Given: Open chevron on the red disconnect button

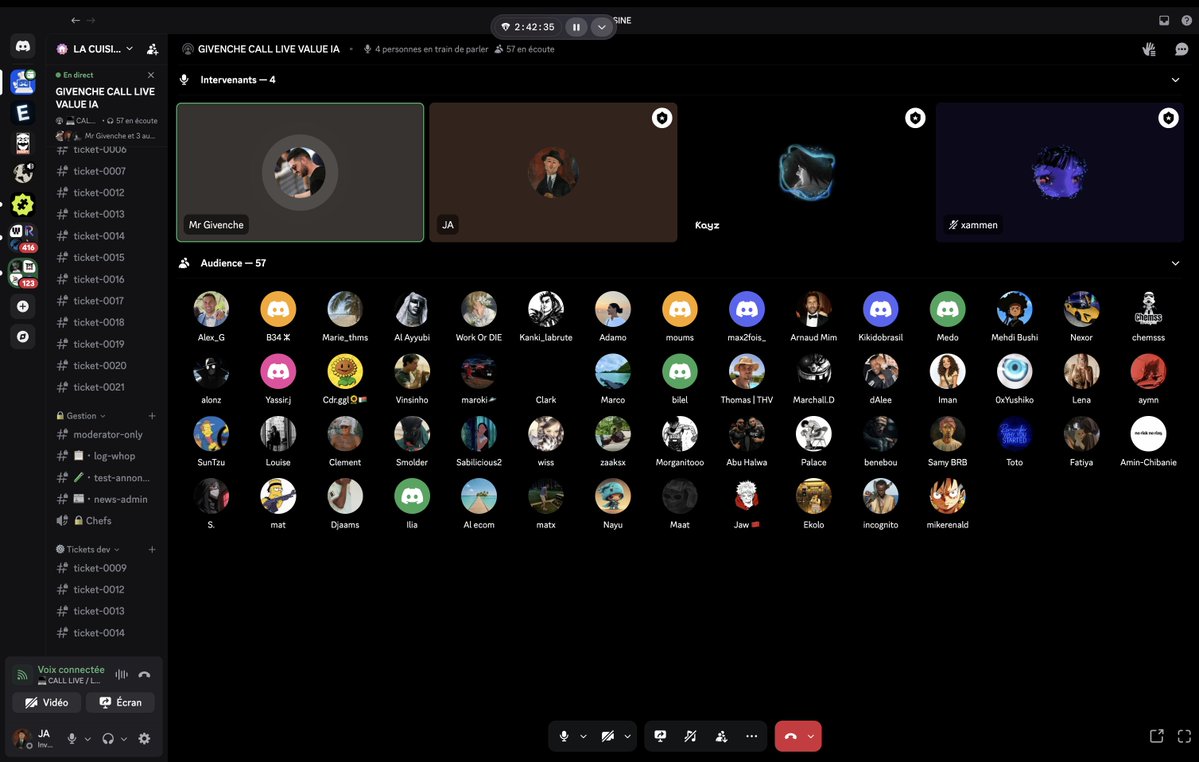Looking at the screenshot, I should point(811,736).
